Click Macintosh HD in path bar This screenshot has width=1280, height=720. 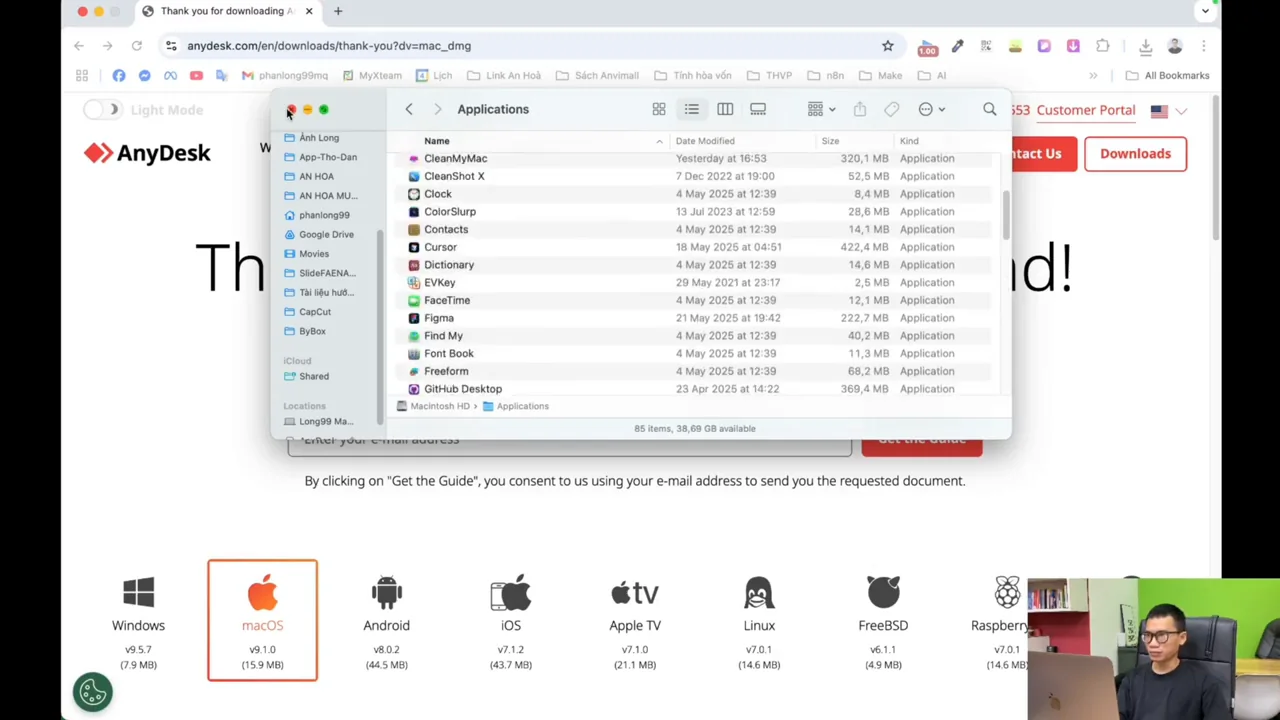(x=433, y=406)
